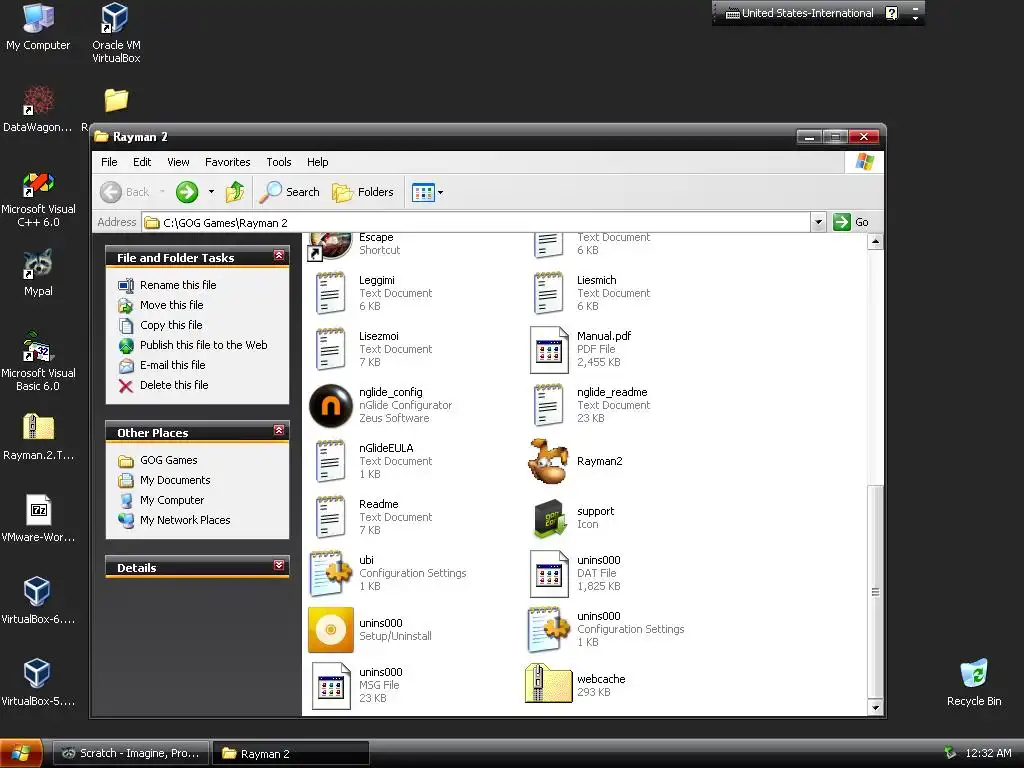Image resolution: width=1024 pixels, height=768 pixels.
Task: Select the unins000 DAT file
Action: (x=549, y=574)
